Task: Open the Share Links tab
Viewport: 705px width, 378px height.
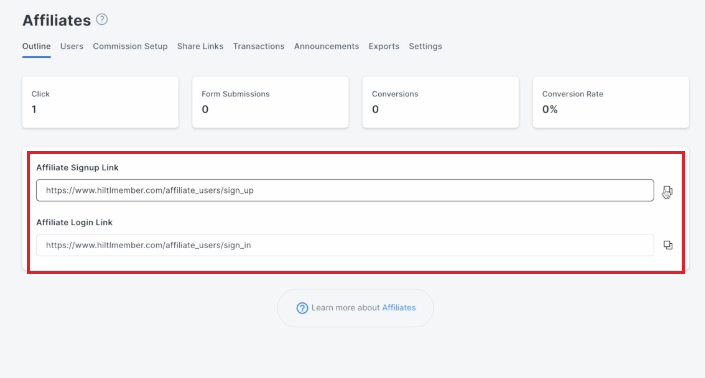Action: (x=200, y=46)
